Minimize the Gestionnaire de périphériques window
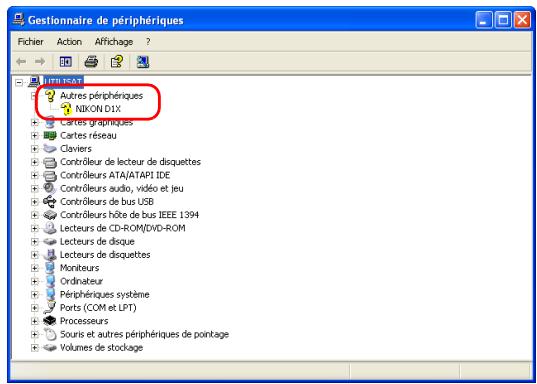This screenshot has height=384, width=537. pyautogui.click(x=484, y=20)
